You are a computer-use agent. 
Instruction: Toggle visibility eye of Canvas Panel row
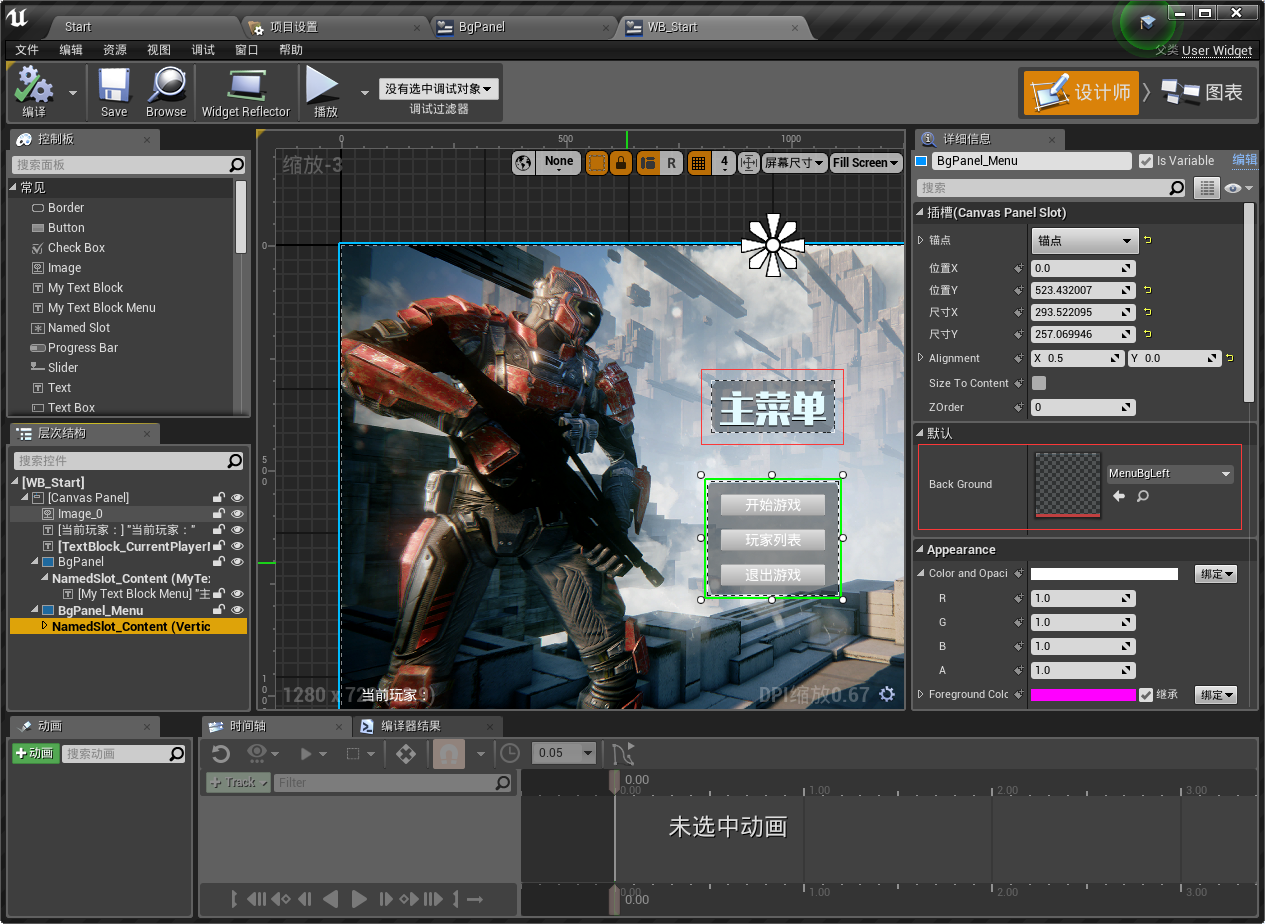pyautogui.click(x=238, y=498)
